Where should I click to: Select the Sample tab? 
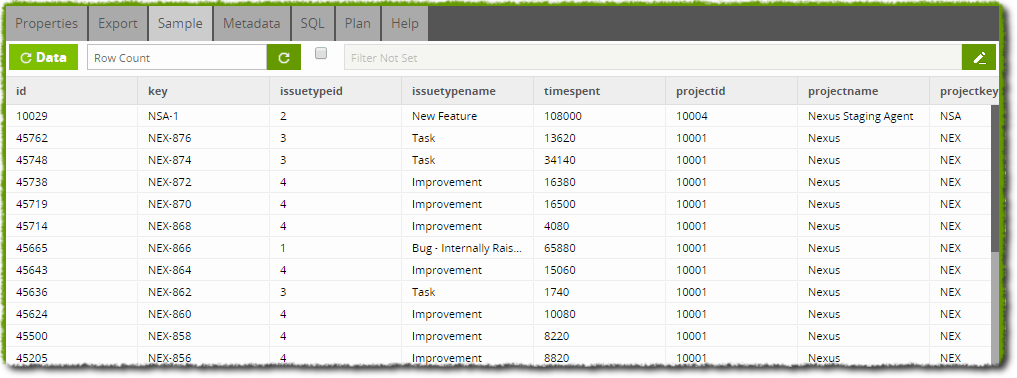point(180,23)
